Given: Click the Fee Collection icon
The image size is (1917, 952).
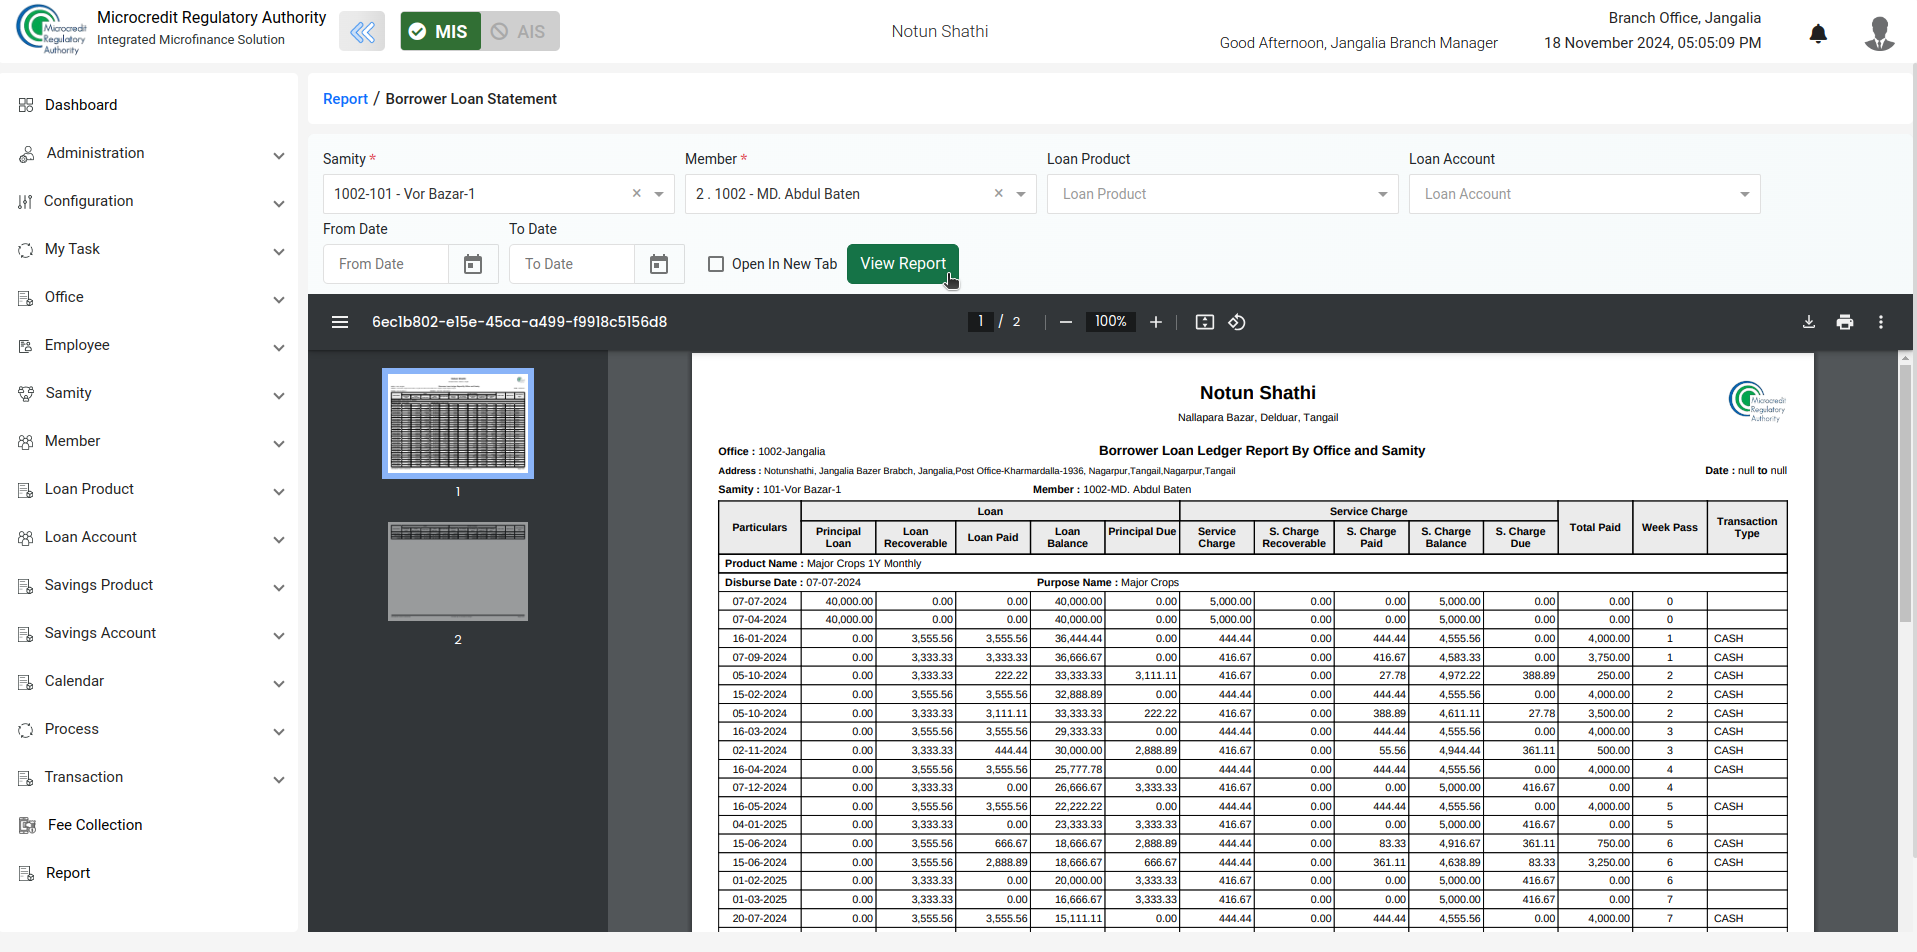Looking at the screenshot, I should (27, 825).
